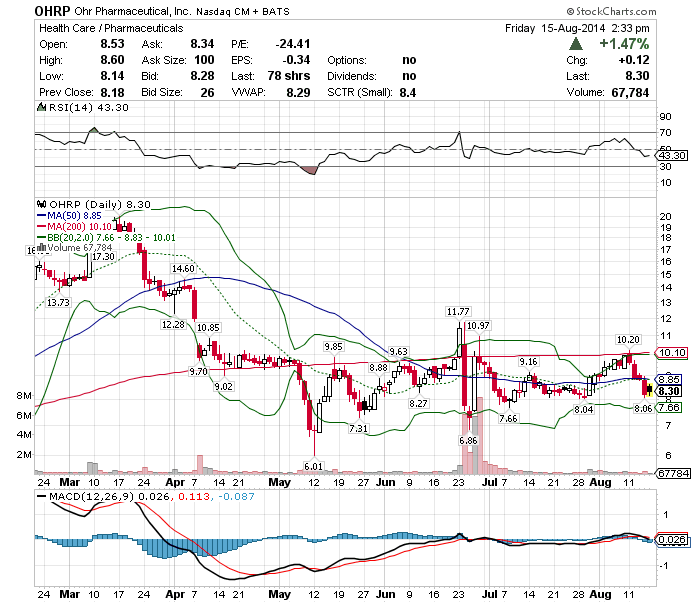
Task: Click the Bid price 8.28
Action: coord(202,76)
